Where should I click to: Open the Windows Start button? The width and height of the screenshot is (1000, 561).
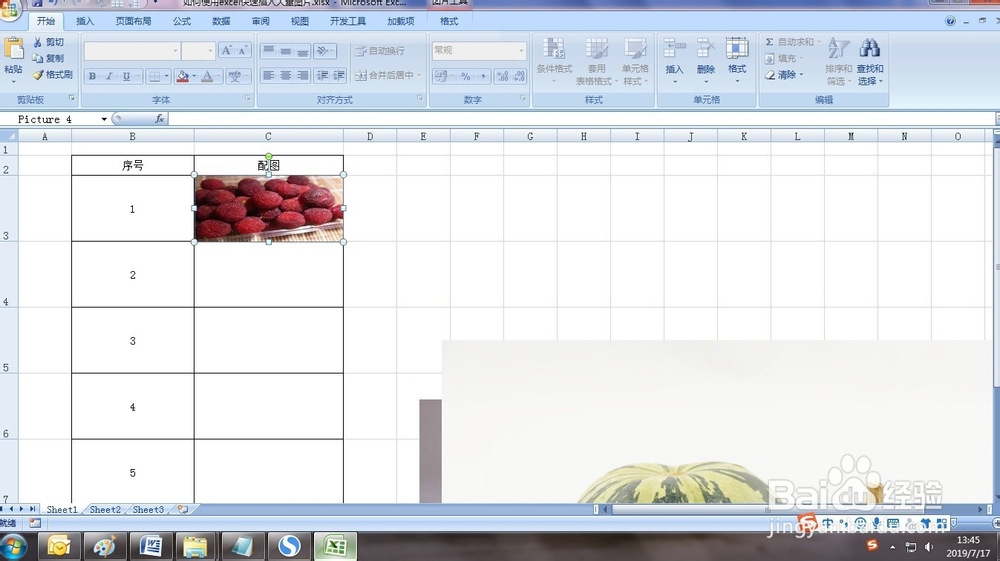[x=14, y=547]
